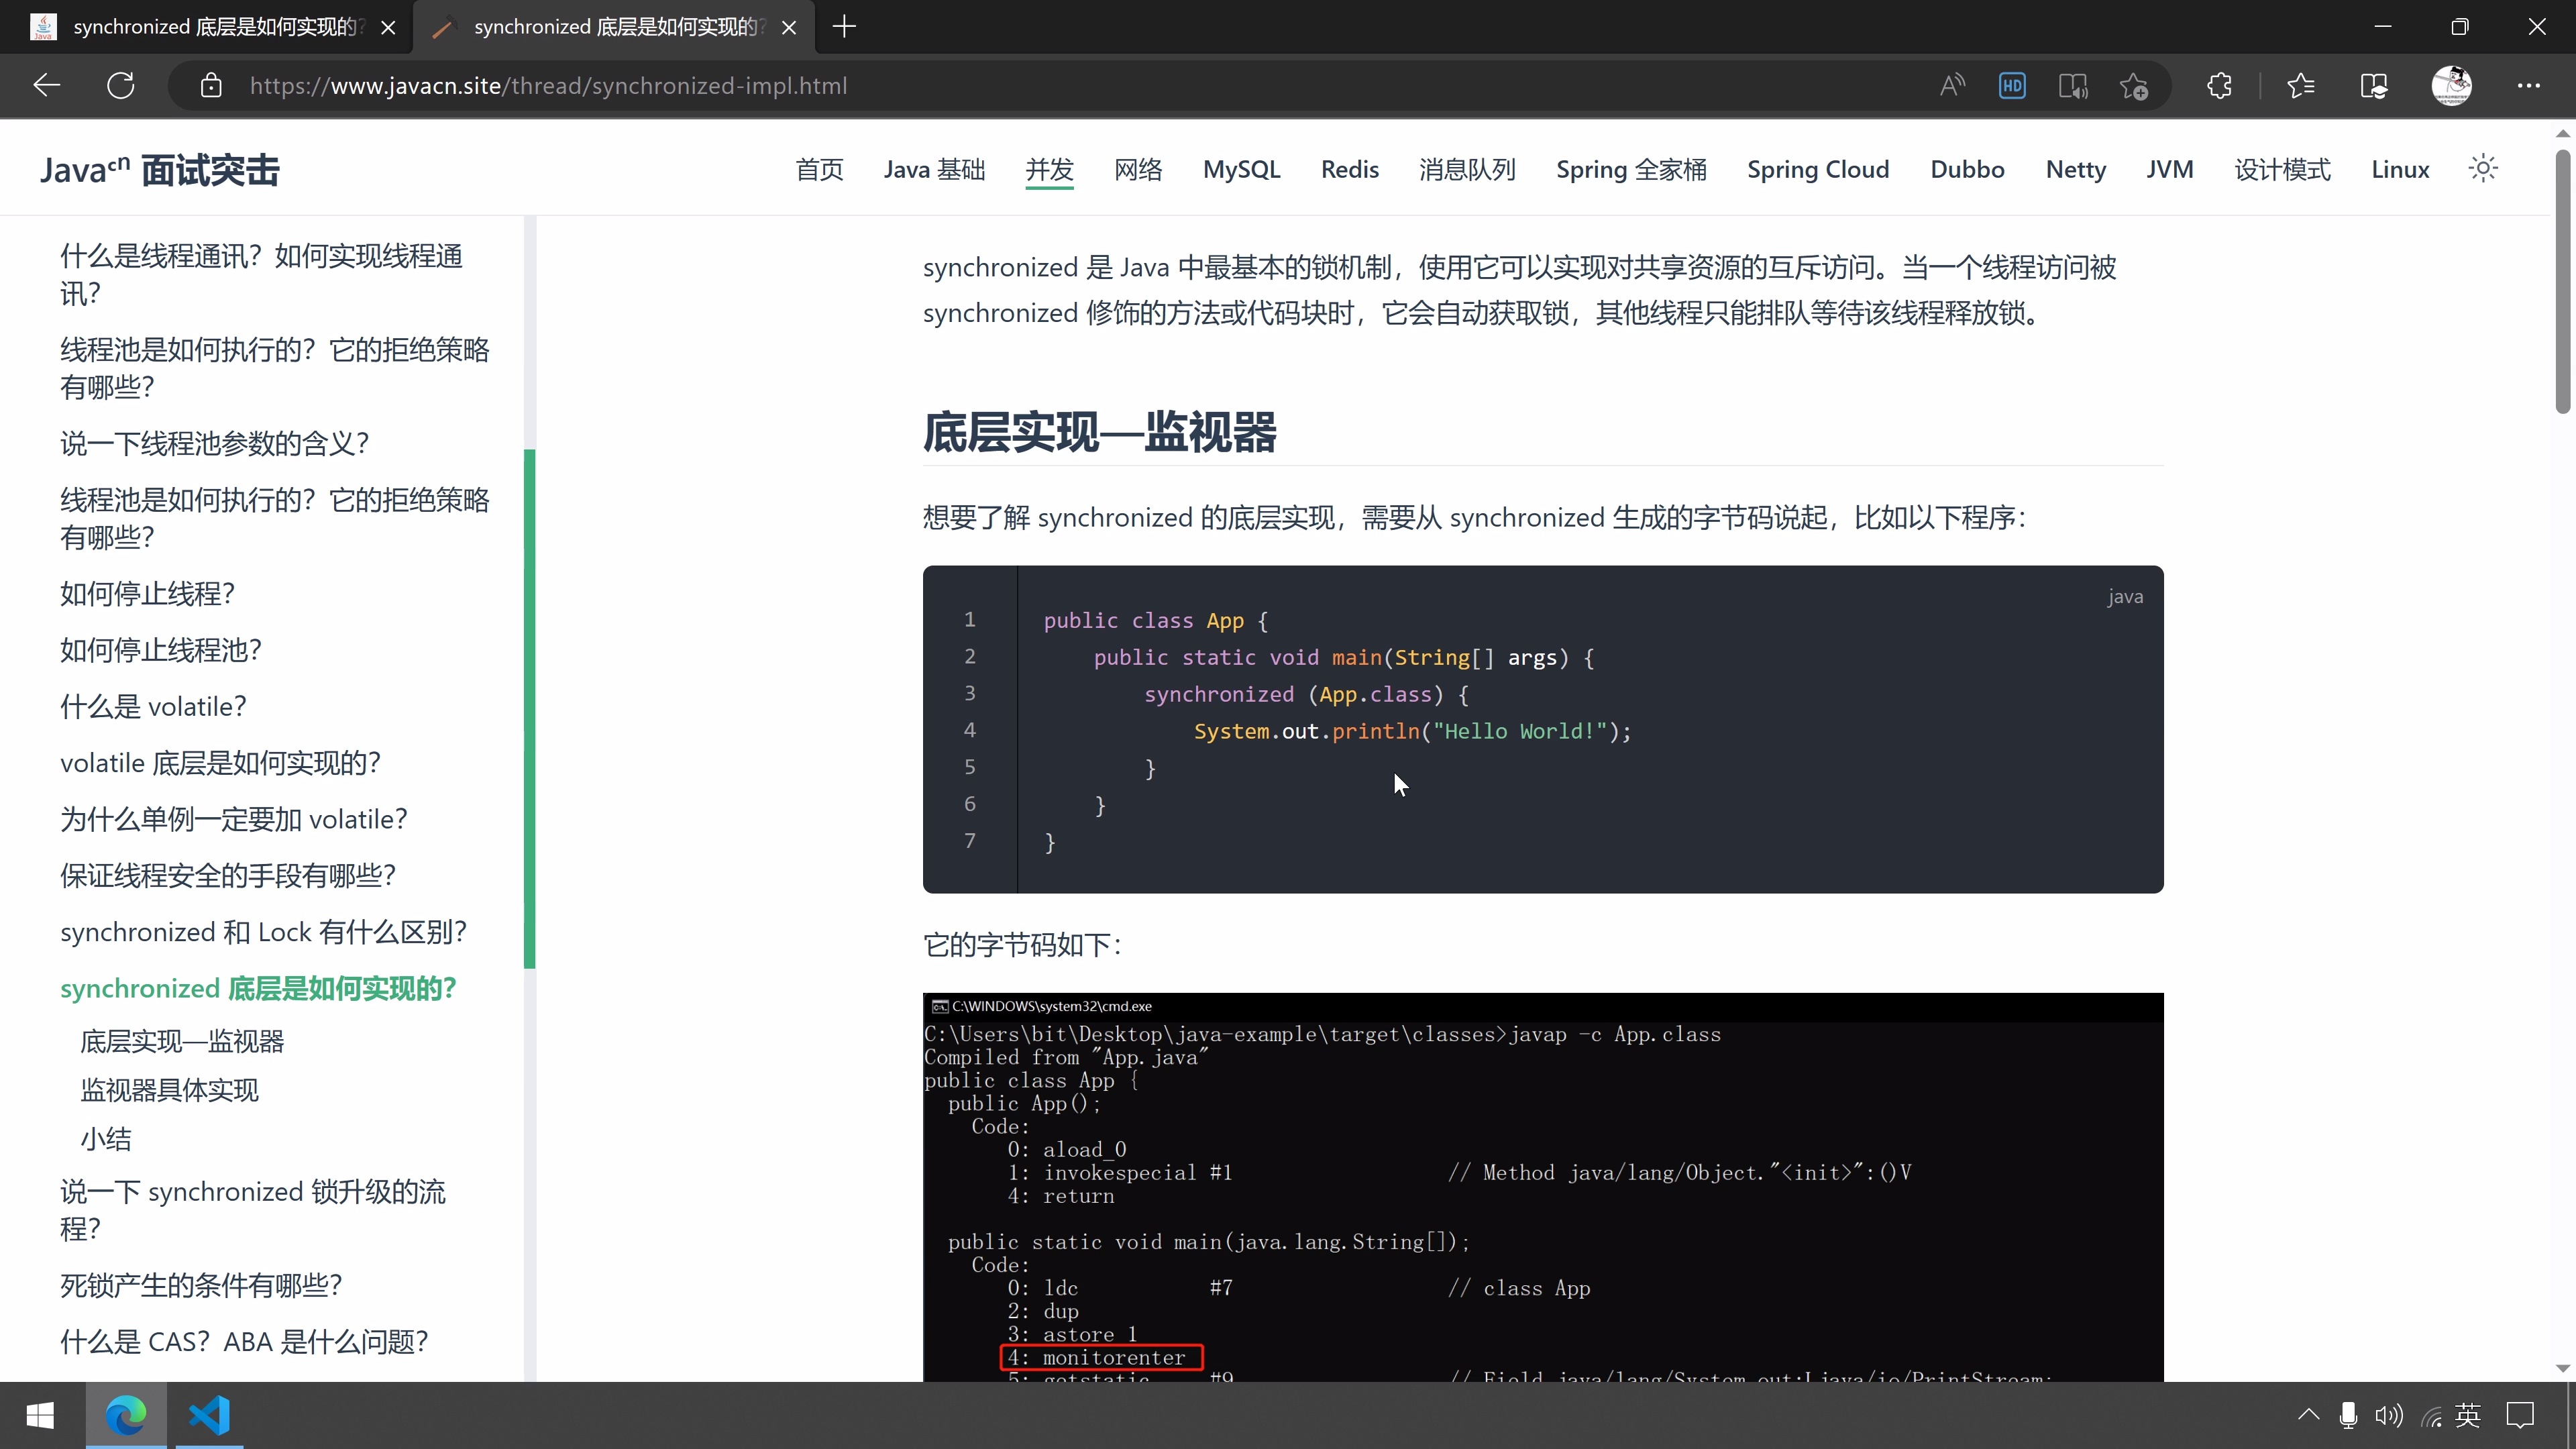Open the Collections book icon
Image resolution: width=2576 pixels, height=1449 pixels.
2374,85
